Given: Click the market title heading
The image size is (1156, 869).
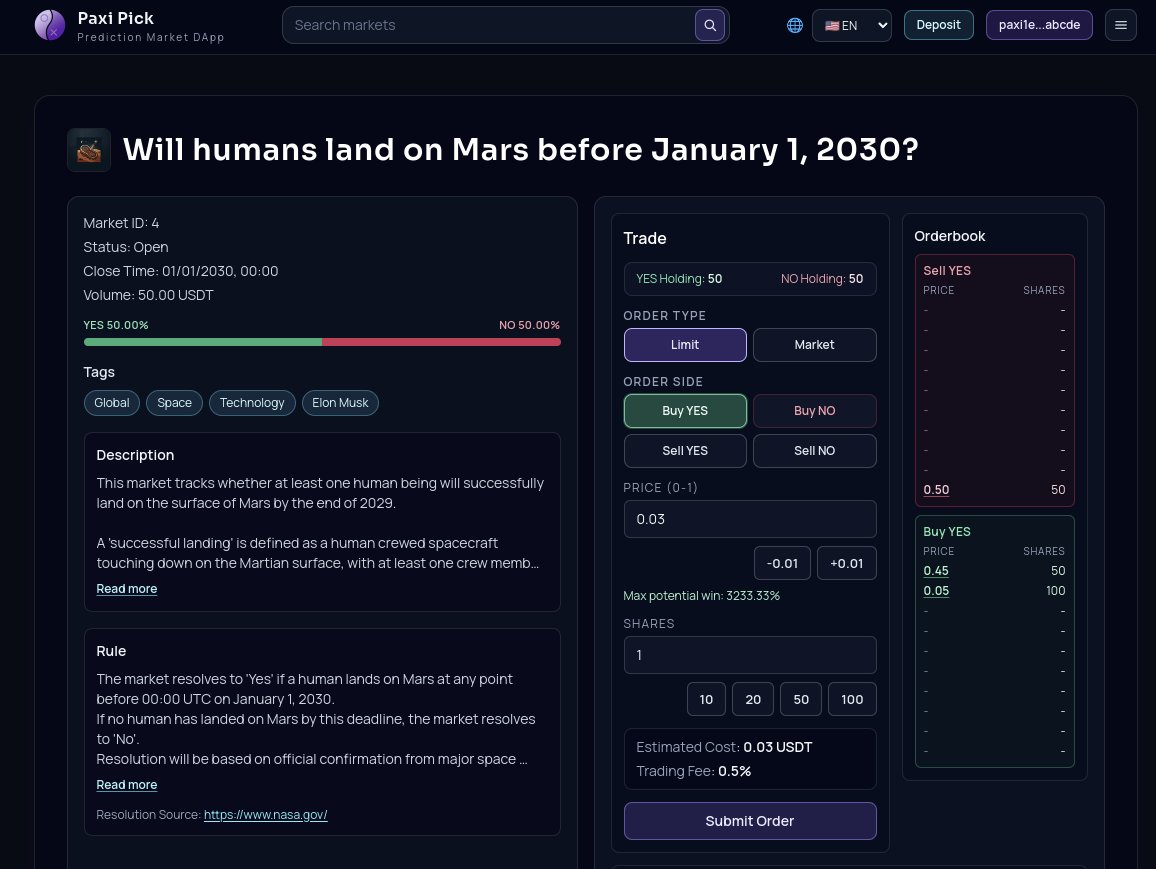Looking at the screenshot, I should [520, 150].
